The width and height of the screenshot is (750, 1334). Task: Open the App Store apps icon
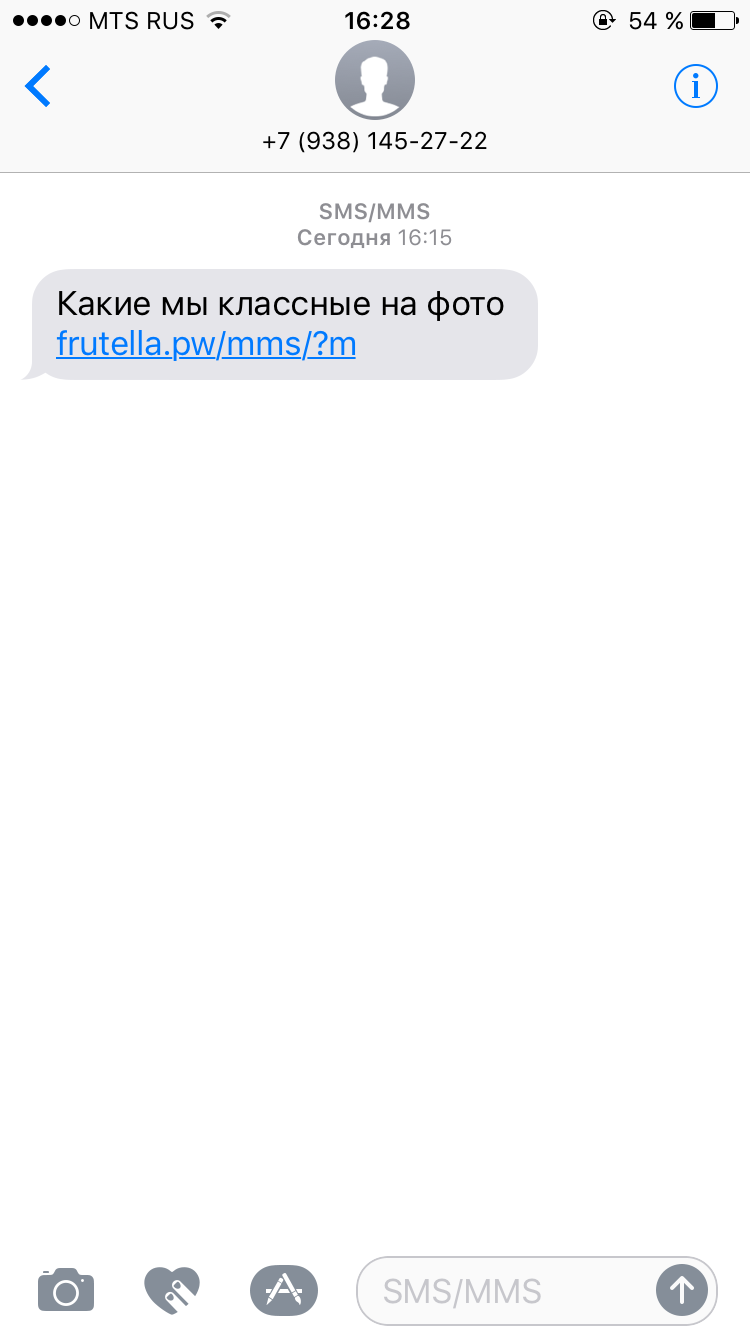[284, 1290]
